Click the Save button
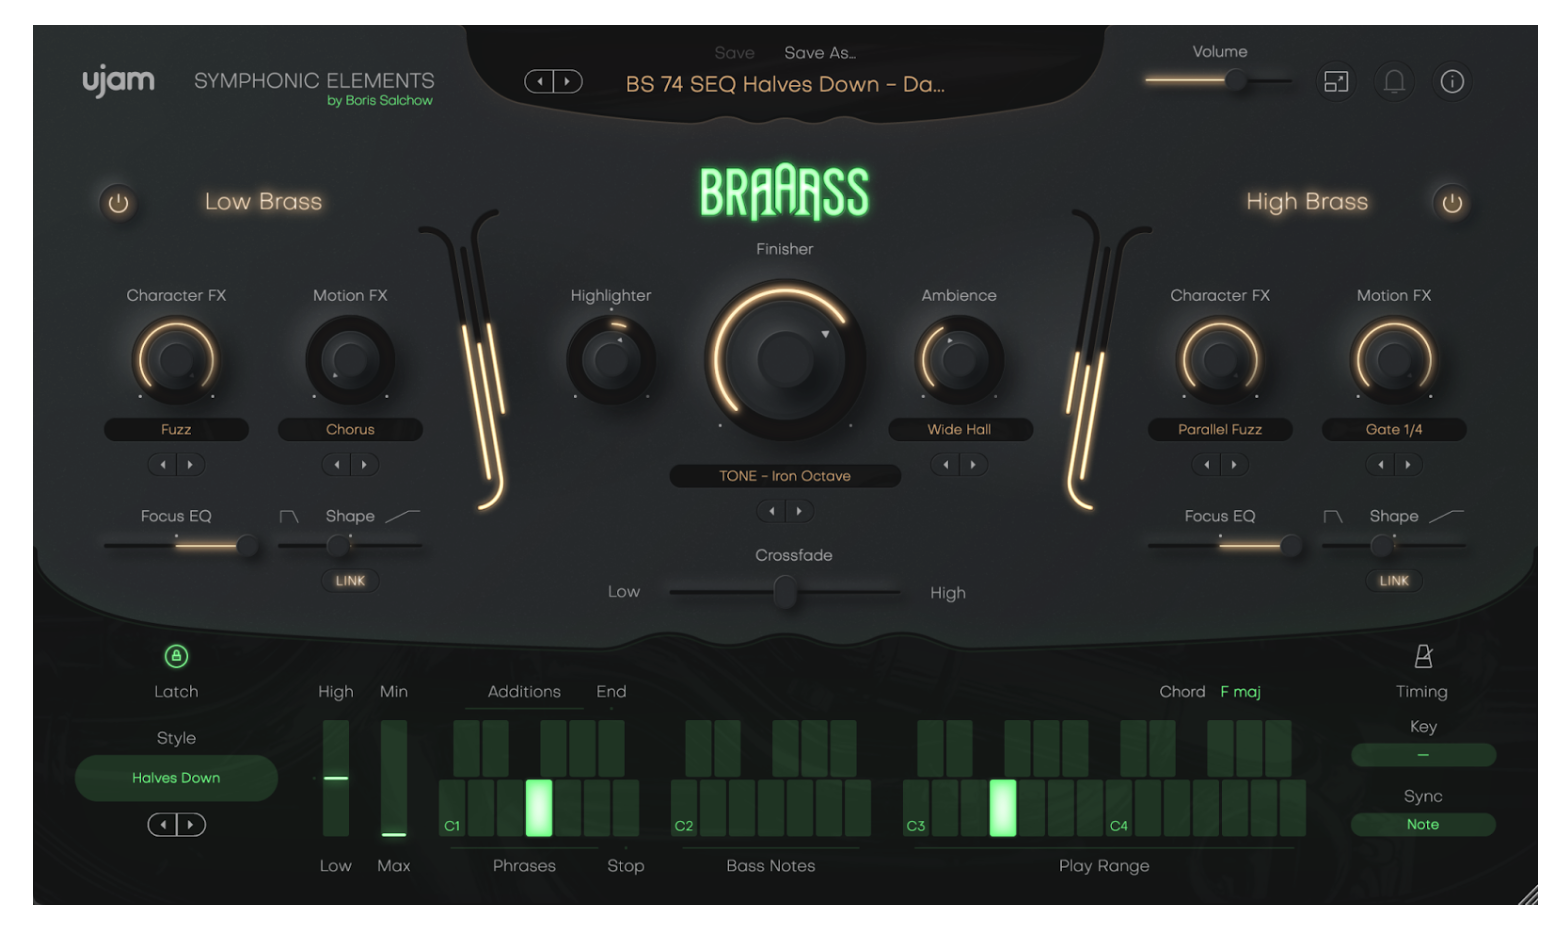1565x930 pixels. 734,53
